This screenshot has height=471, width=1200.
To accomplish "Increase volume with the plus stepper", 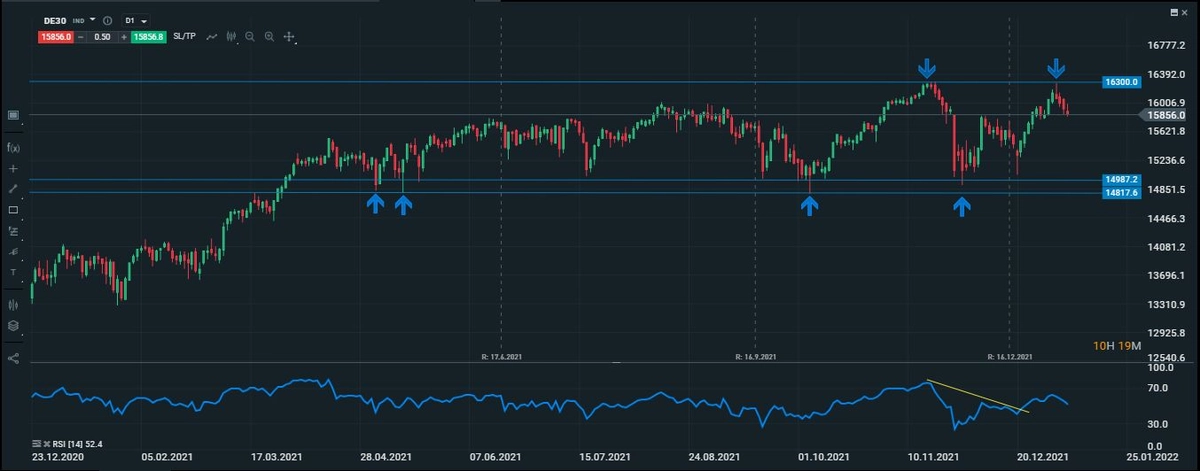I will [x=123, y=37].
